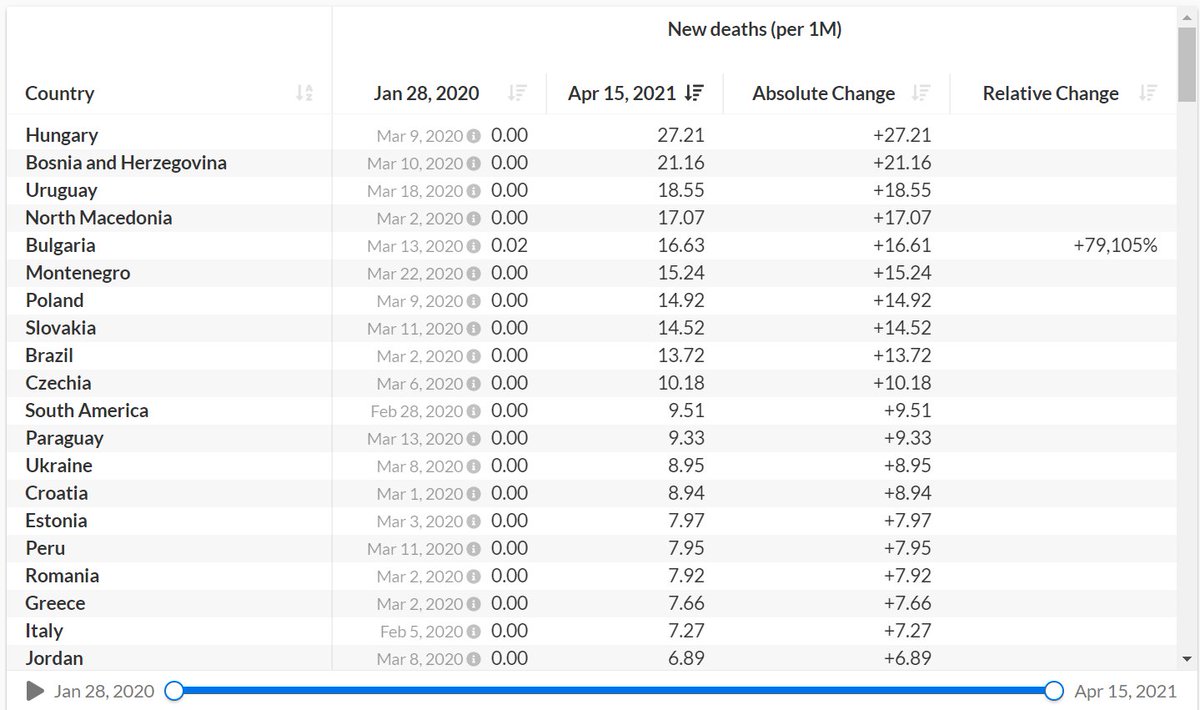Click Bulgaria's 0.02 starting value

[x=509, y=246]
